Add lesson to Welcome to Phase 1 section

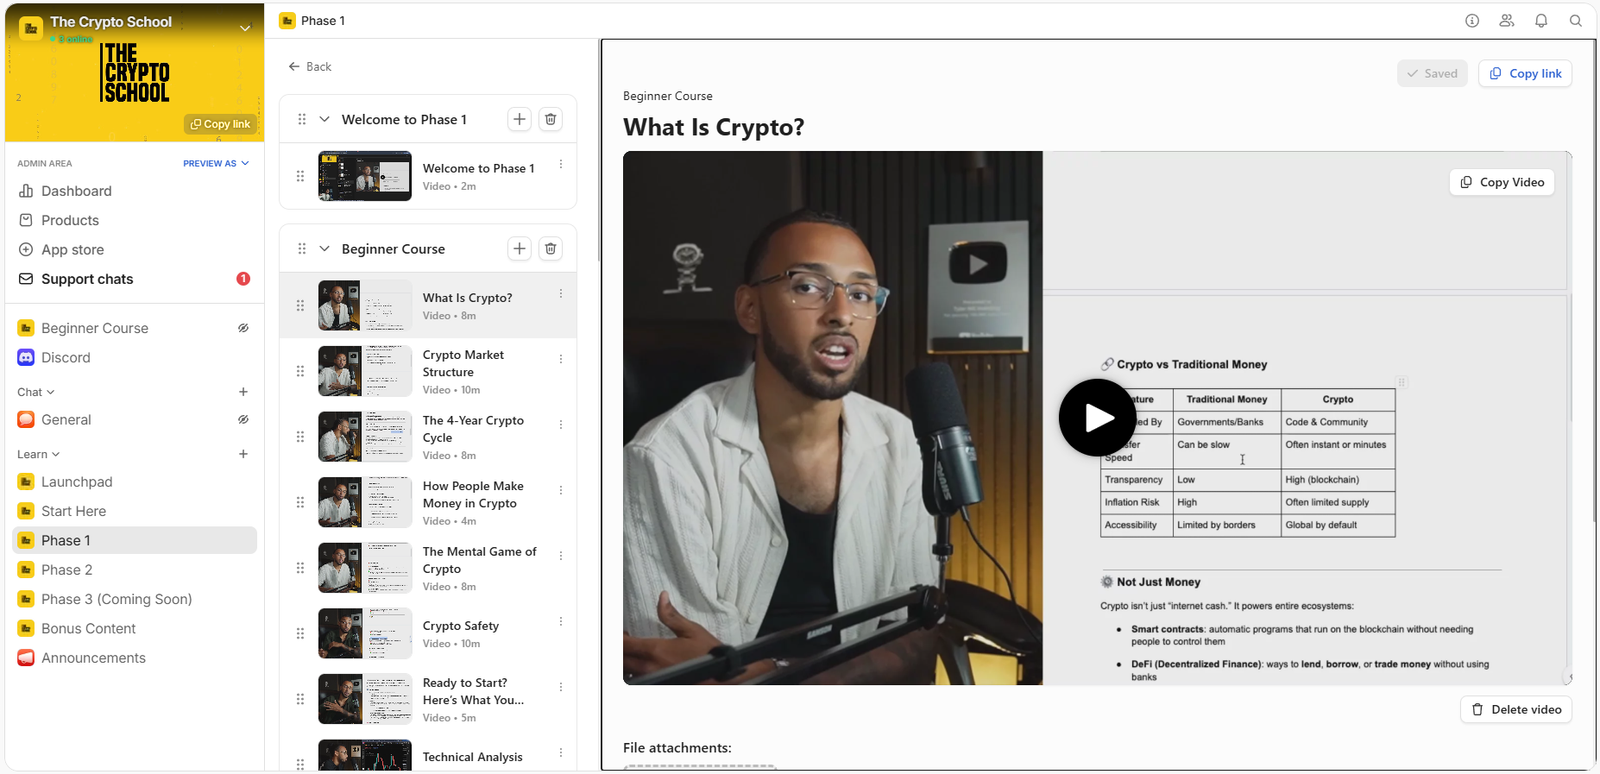(x=519, y=120)
